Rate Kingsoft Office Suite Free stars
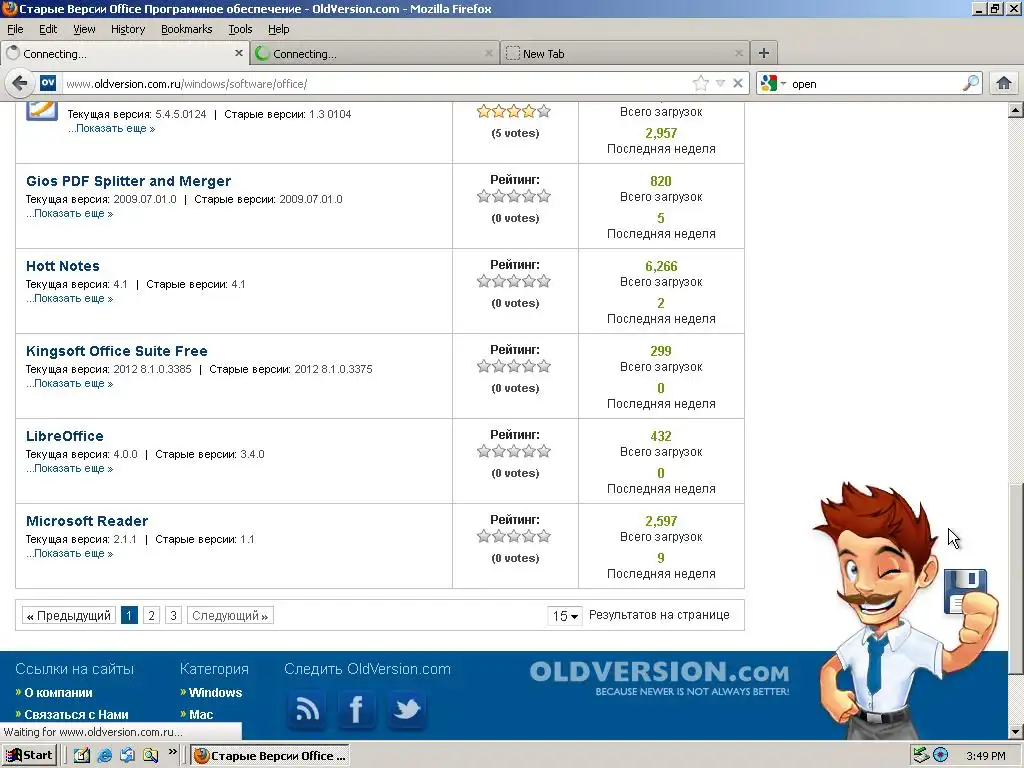 [514, 366]
